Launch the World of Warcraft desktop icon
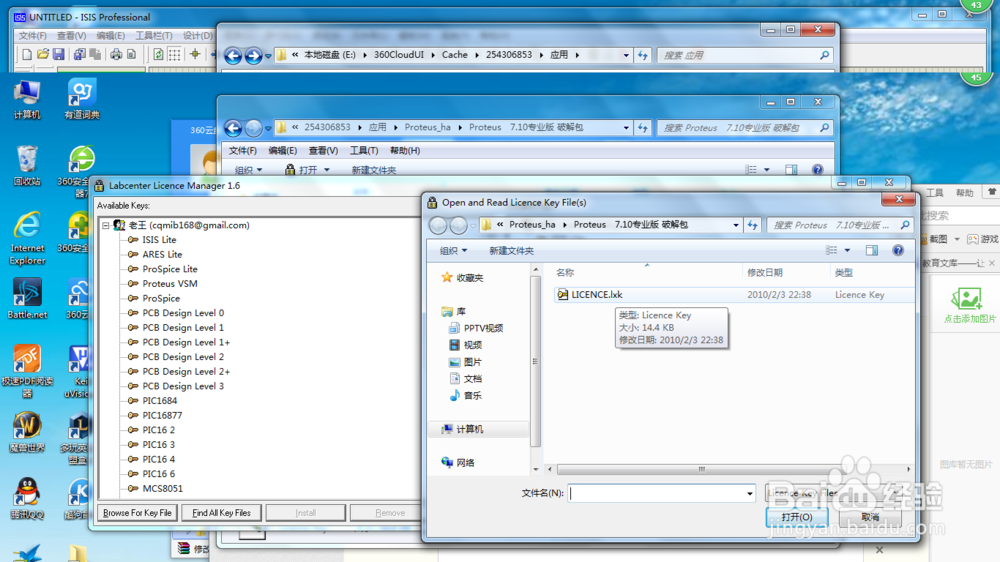This screenshot has height=562, width=1000. coord(27,432)
